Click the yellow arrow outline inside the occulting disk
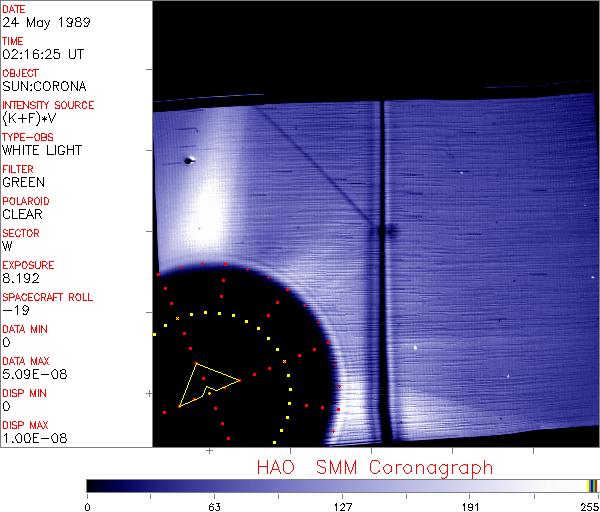 (205, 385)
